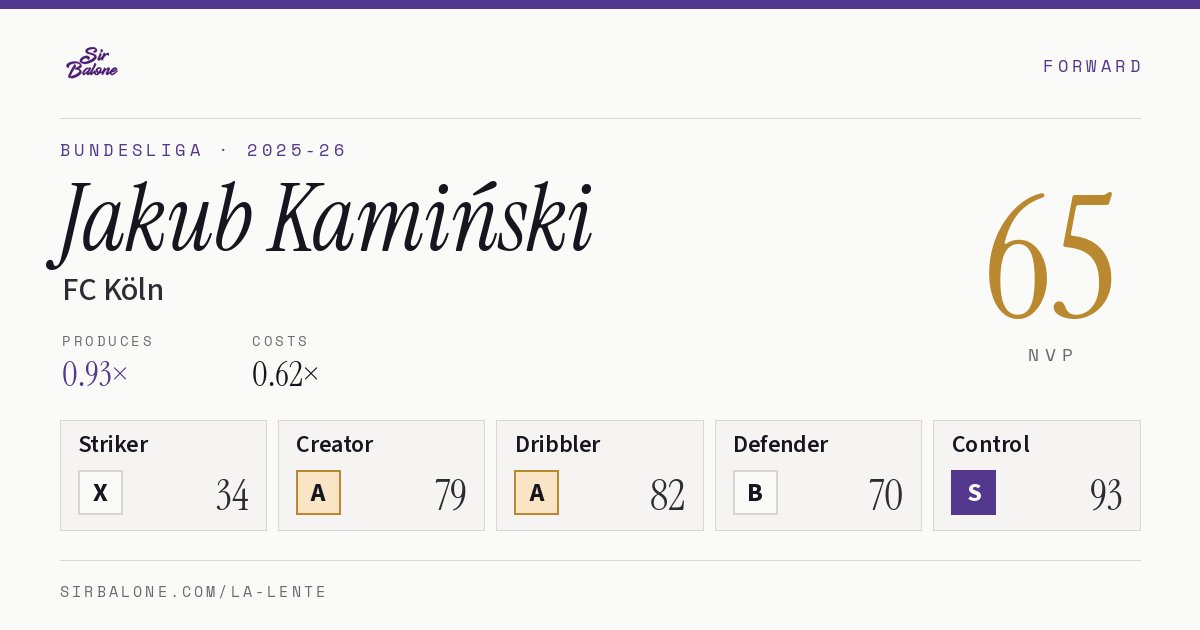Select the Control stat card

pos(1037,475)
